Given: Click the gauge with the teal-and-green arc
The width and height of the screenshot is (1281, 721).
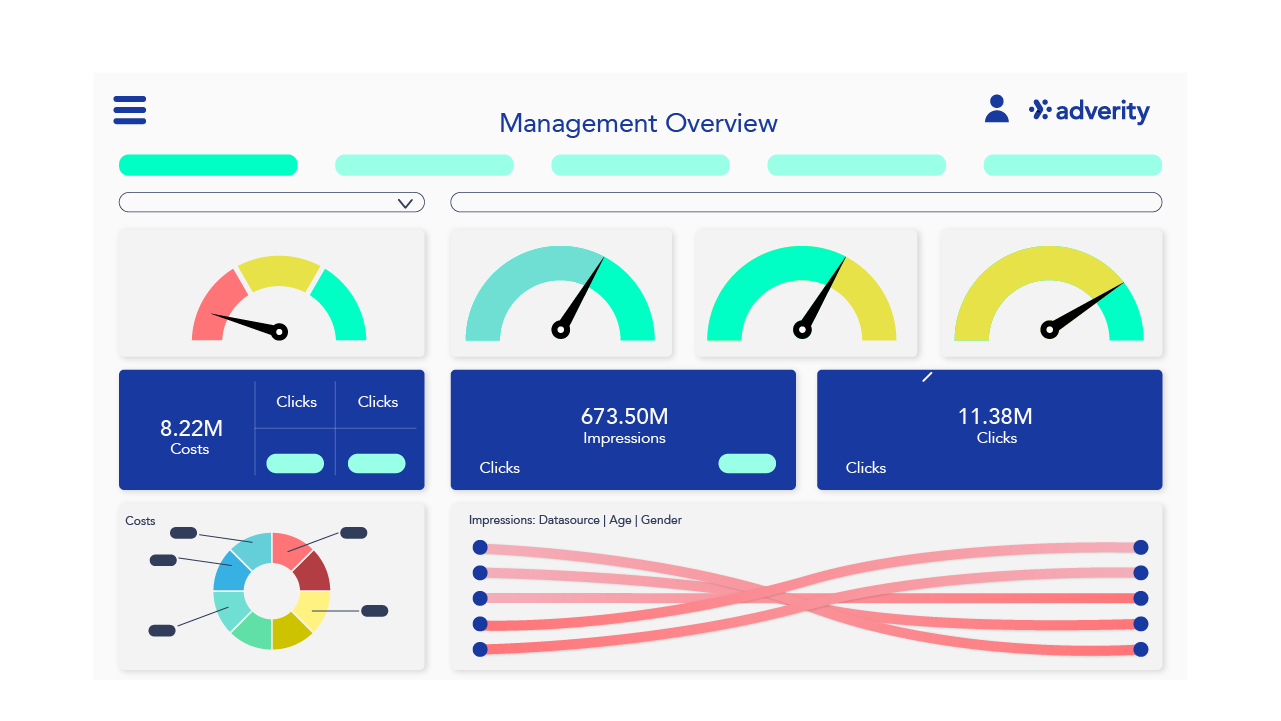Looking at the screenshot, I should coord(560,293).
